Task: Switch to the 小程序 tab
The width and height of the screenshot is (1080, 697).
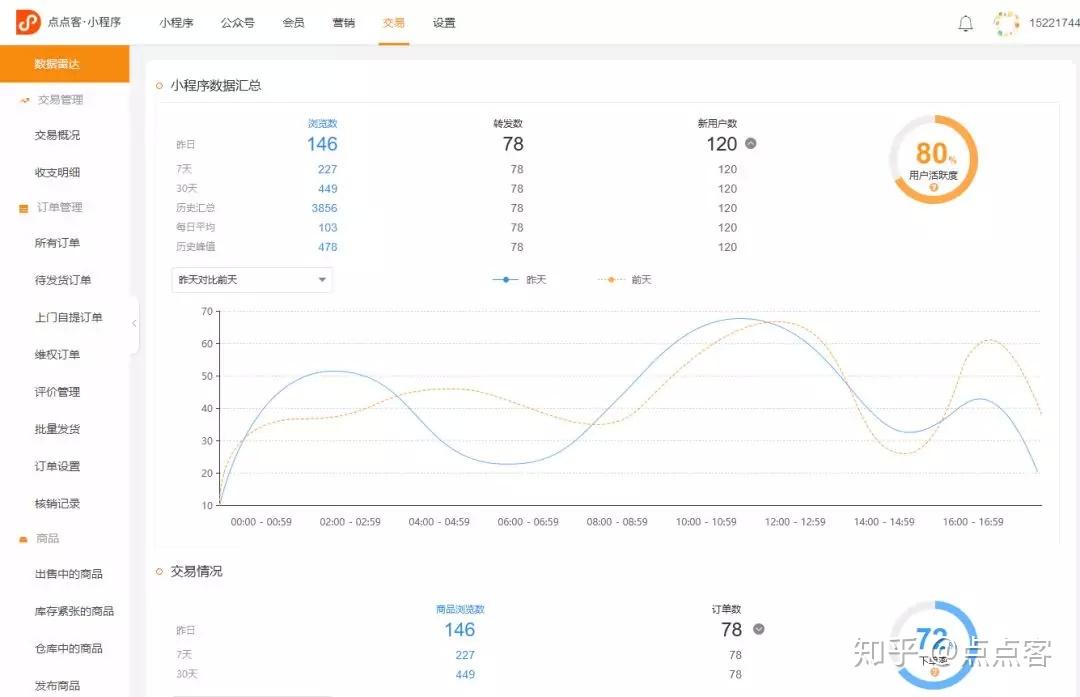Action: point(176,23)
